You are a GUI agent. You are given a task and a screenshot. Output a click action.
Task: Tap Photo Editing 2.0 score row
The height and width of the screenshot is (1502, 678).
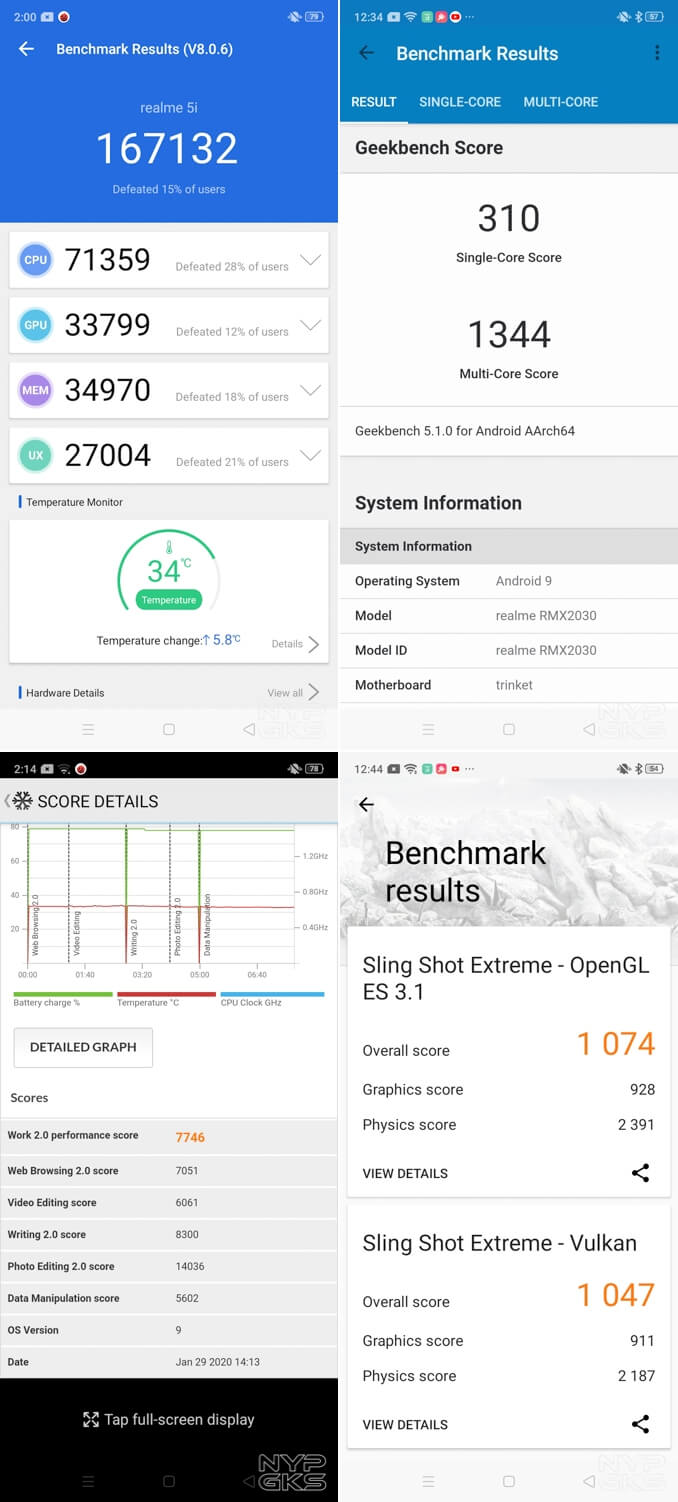[x=169, y=1266]
